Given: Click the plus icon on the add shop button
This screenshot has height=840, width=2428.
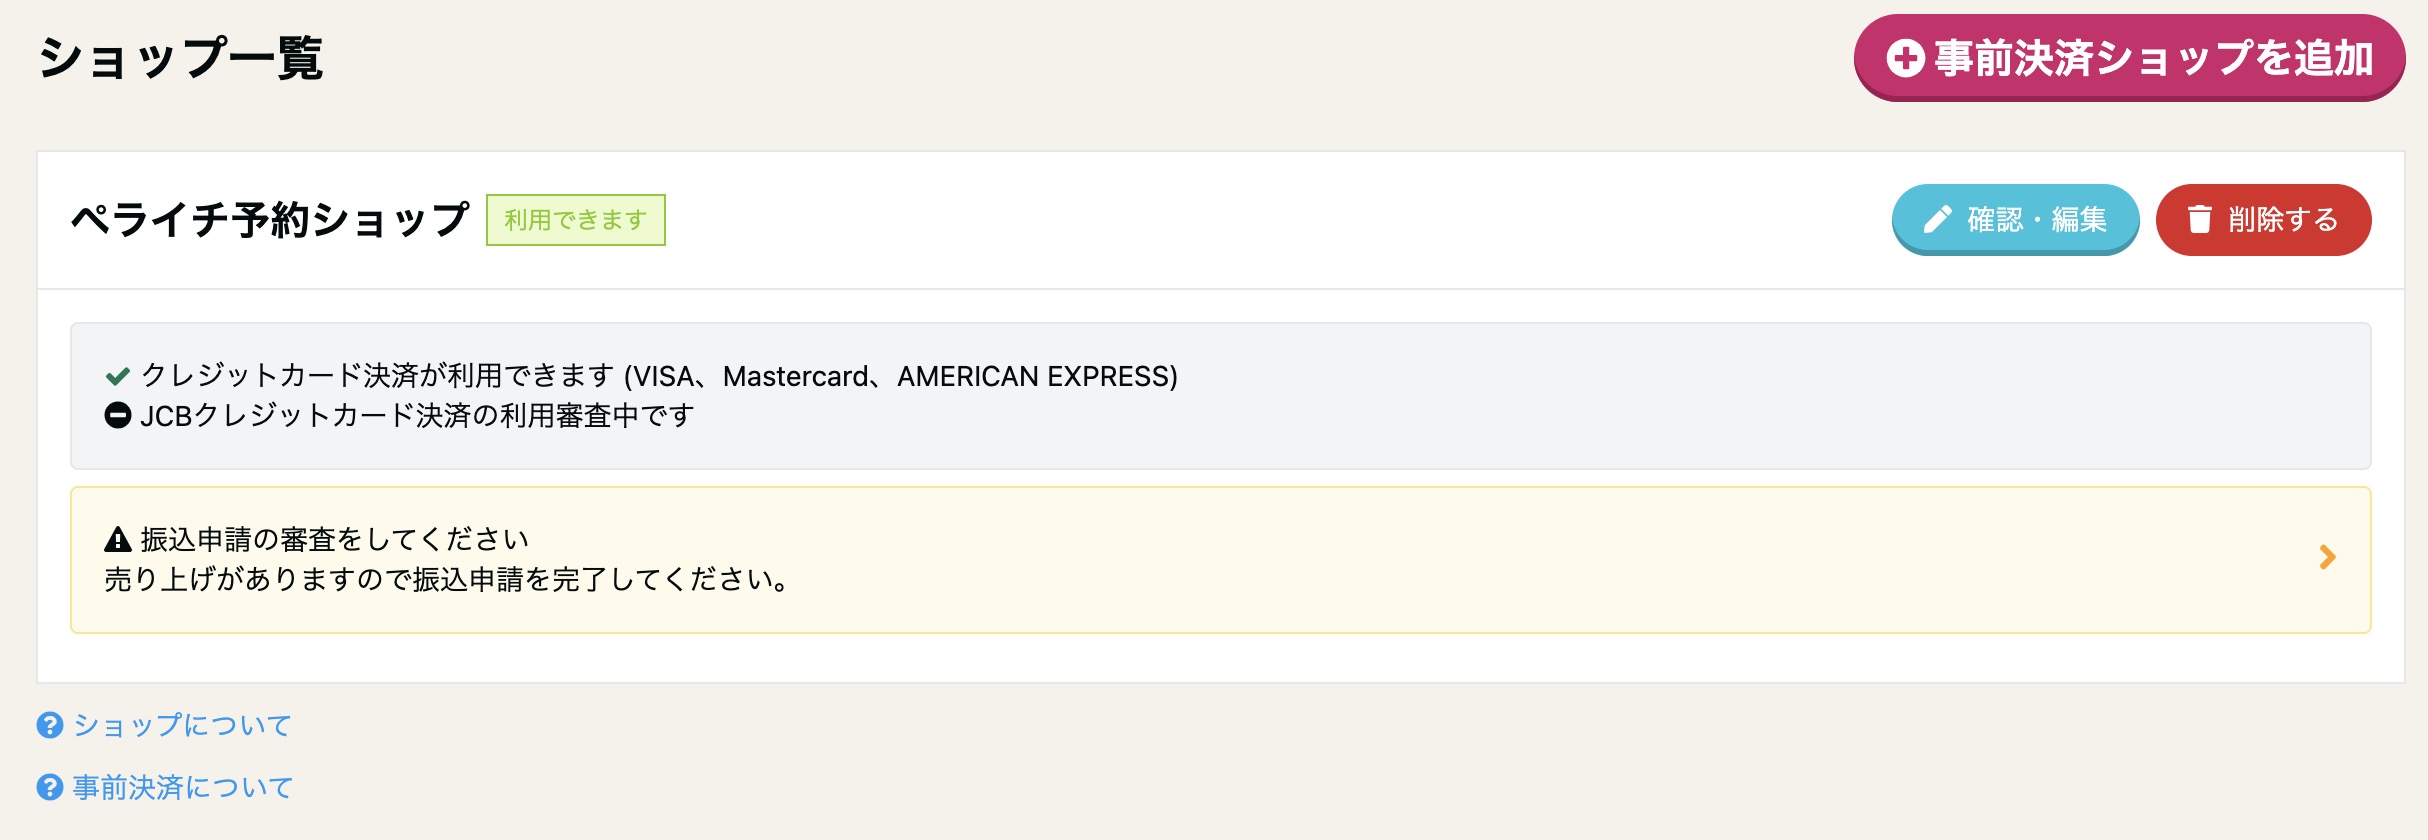Looking at the screenshot, I should [x=1905, y=58].
